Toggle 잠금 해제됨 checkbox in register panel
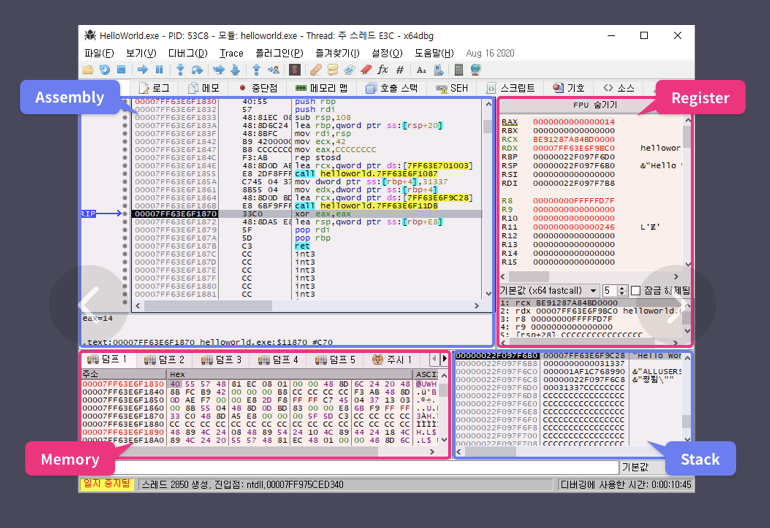This screenshot has height=528, width=770. click(635, 290)
